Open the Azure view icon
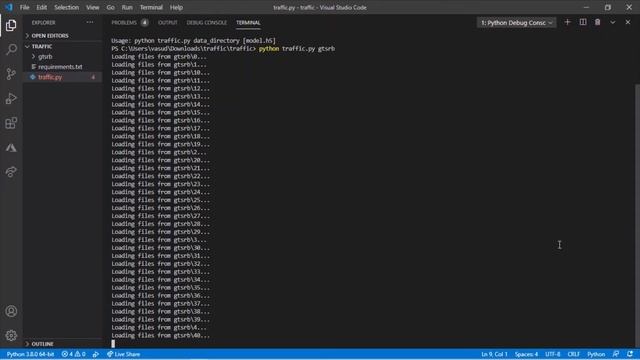This screenshot has height=360, width=640. tap(11, 147)
